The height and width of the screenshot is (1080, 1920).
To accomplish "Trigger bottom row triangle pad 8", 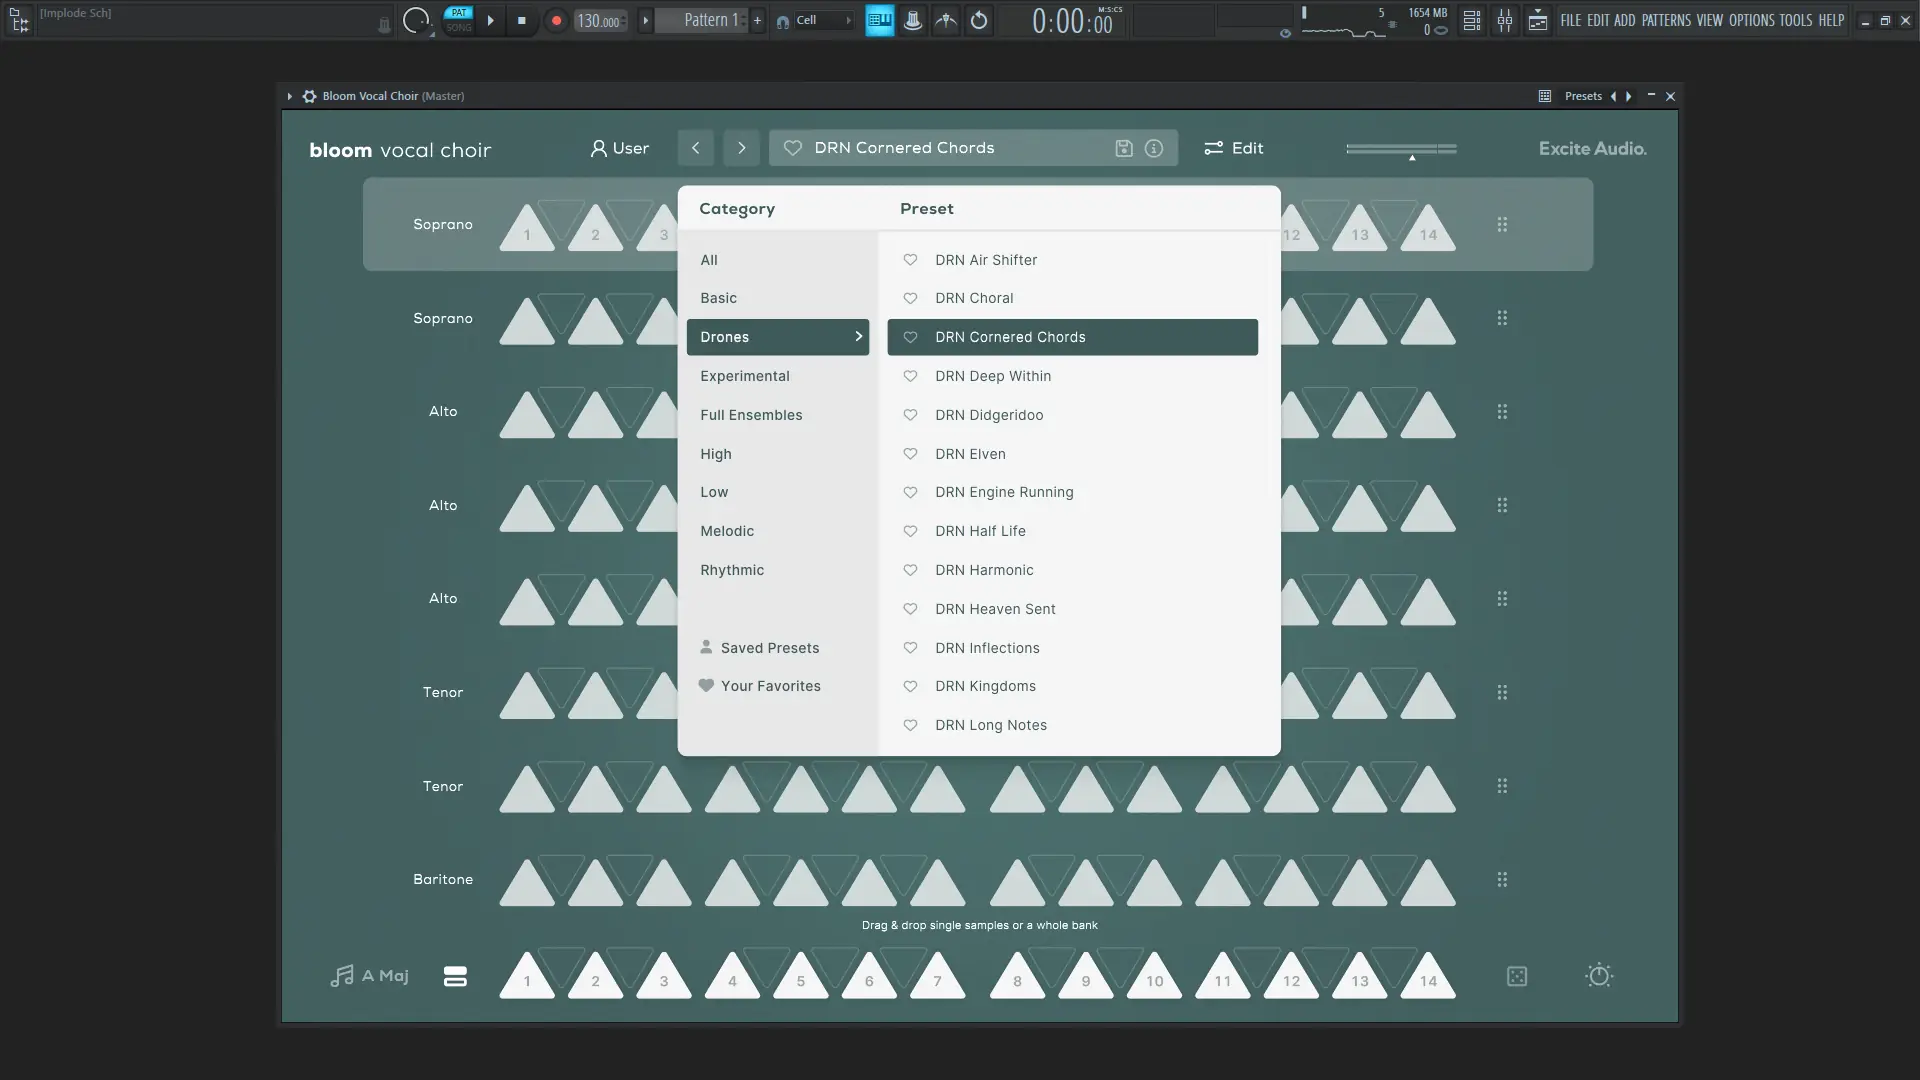I will pyautogui.click(x=1017, y=976).
